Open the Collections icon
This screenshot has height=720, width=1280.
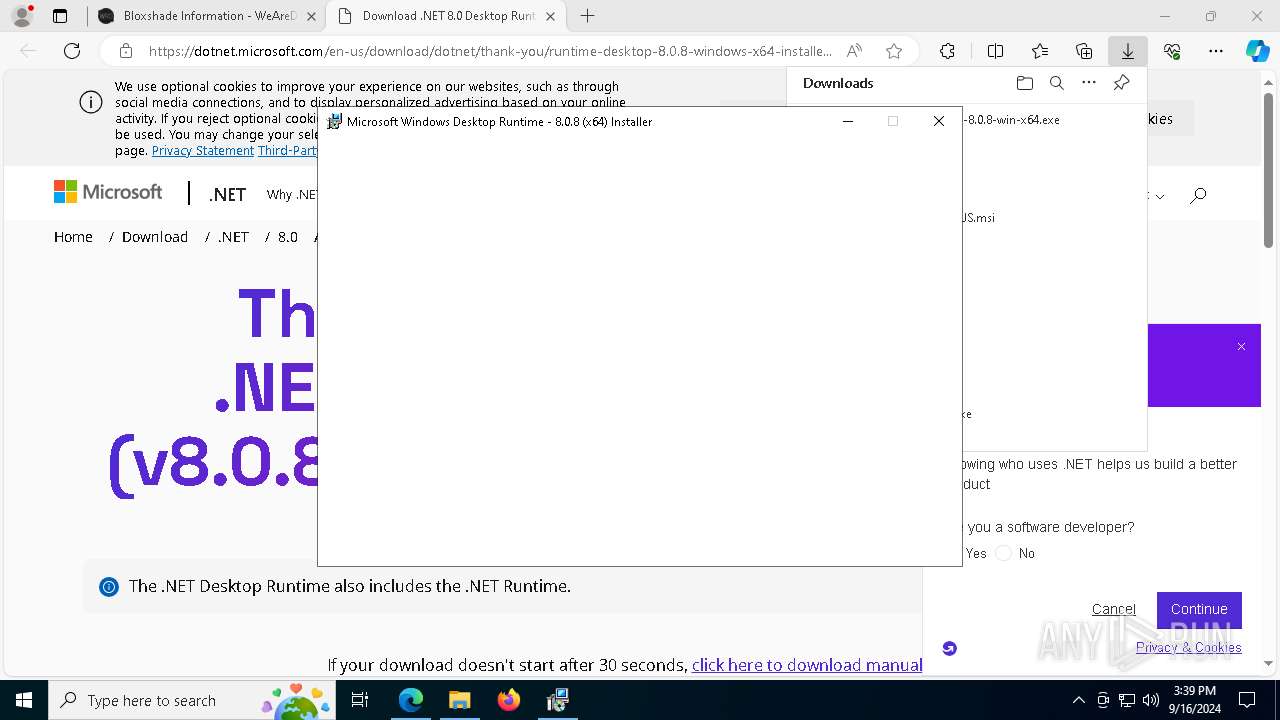tap(1084, 51)
